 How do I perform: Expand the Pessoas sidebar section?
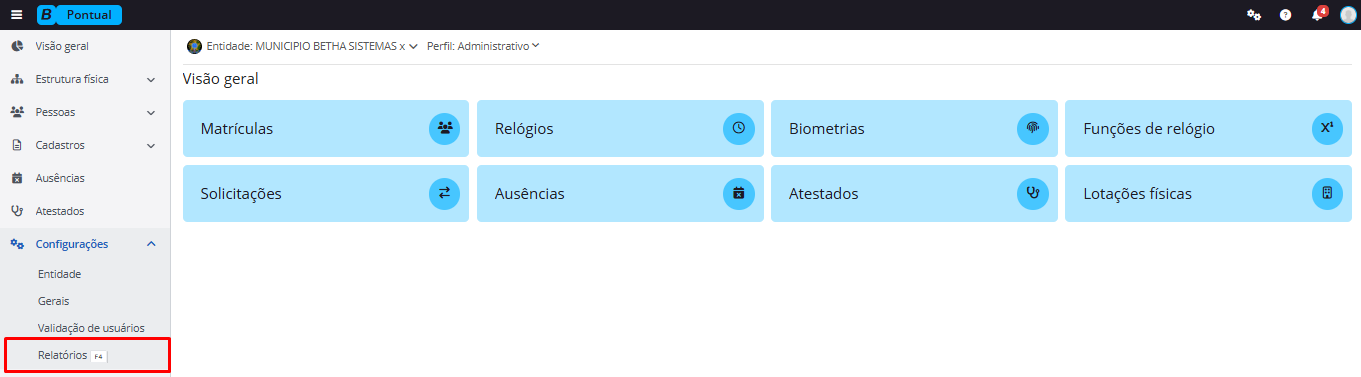pyautogui.click(x=85, y=112)
